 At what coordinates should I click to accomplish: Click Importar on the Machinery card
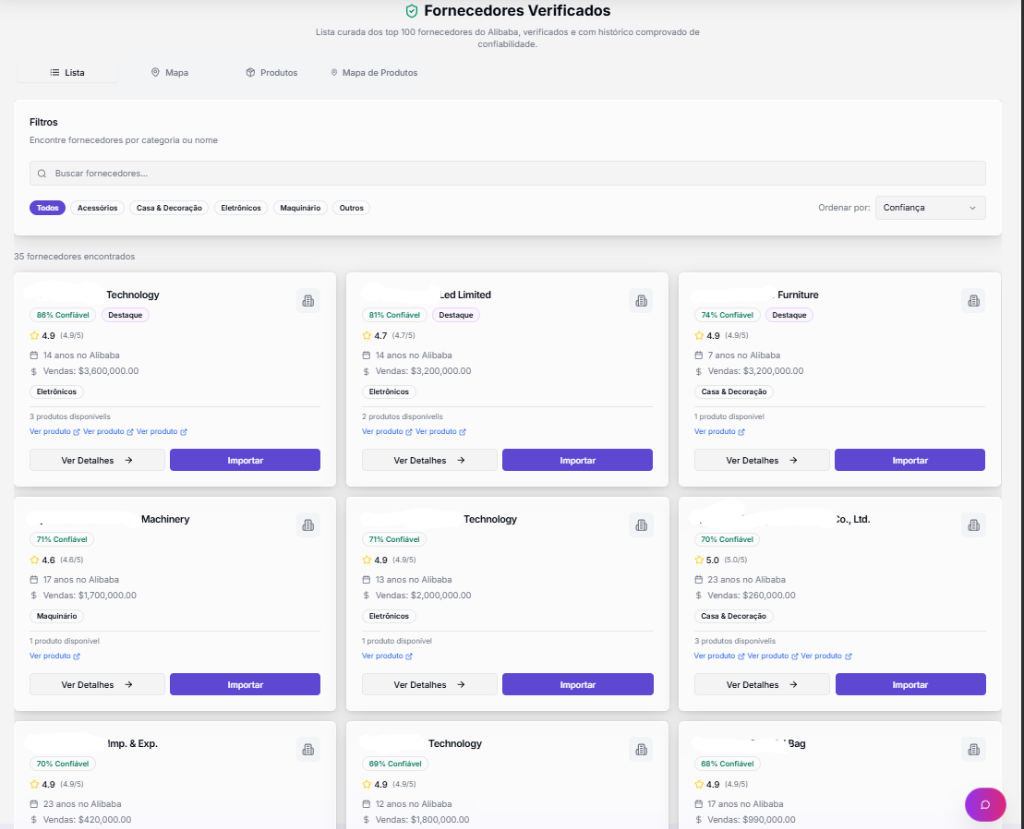point(245,685)
